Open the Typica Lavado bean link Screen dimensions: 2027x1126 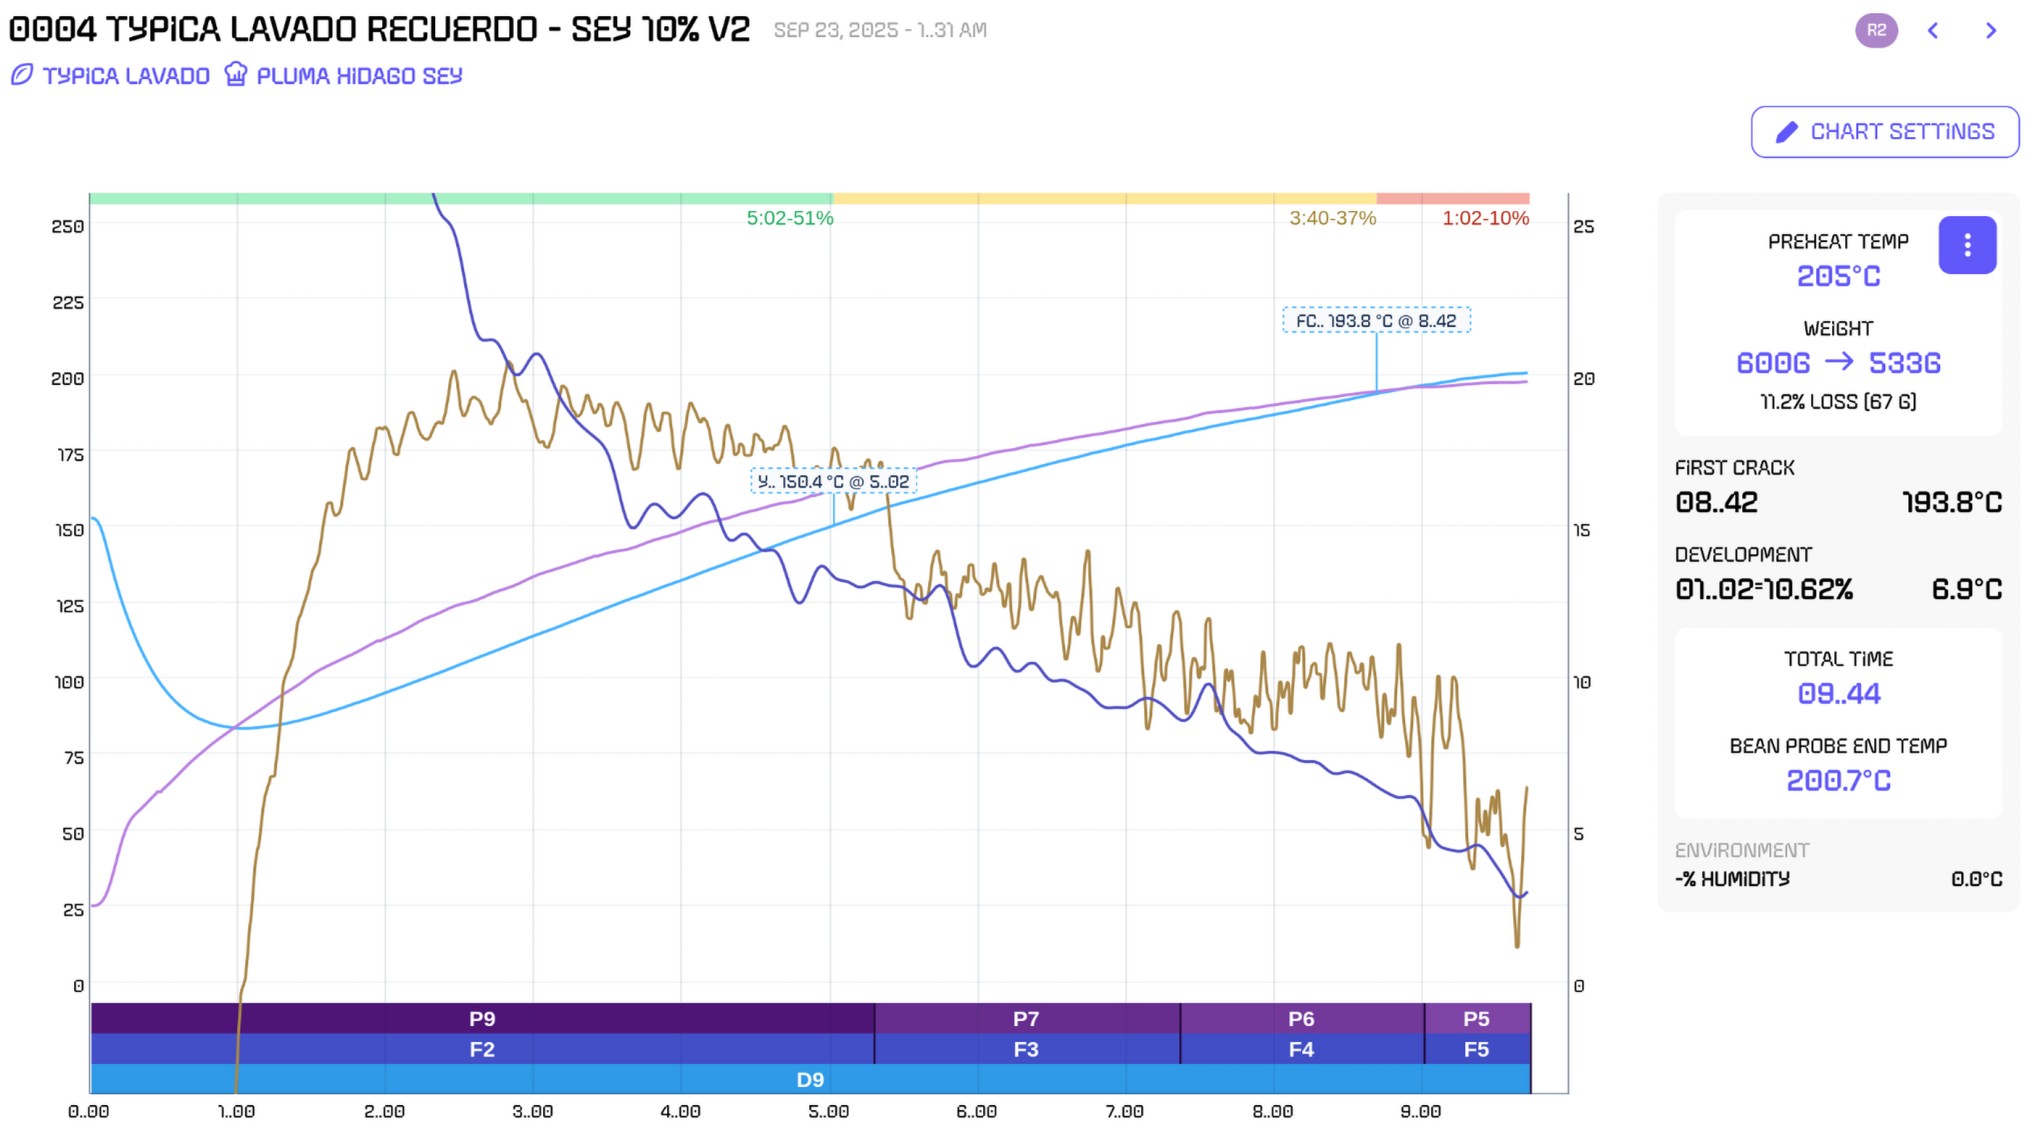tap(126, 76)
